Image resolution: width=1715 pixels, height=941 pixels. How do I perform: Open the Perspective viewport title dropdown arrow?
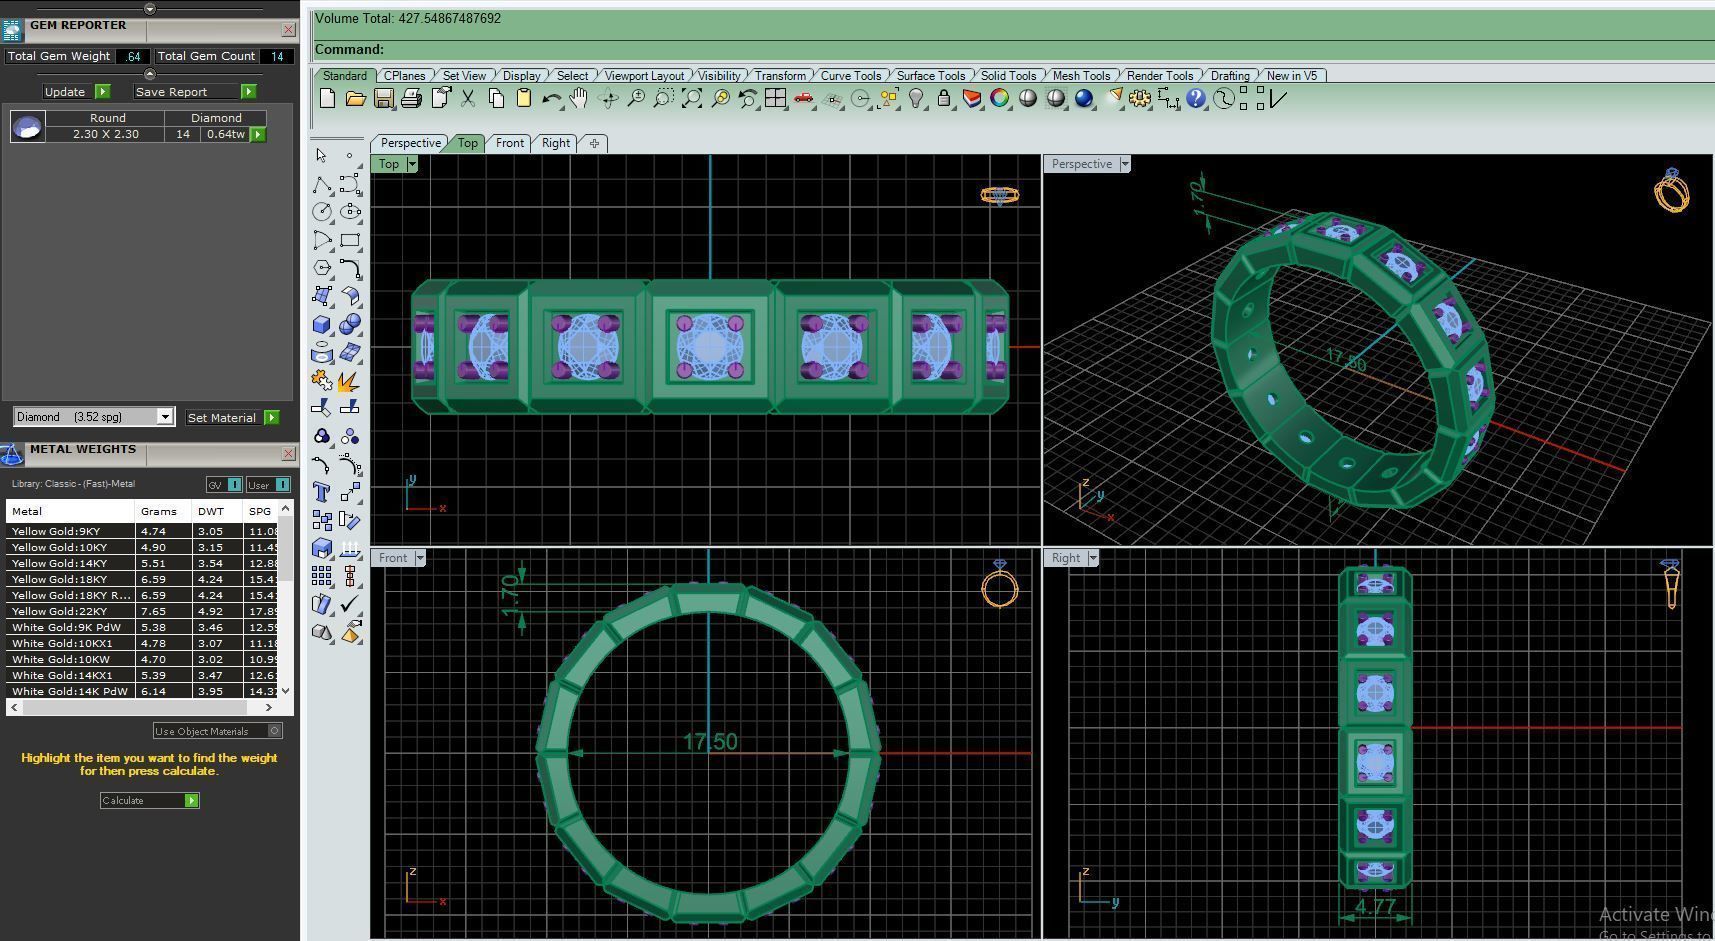coord(1125,164)
